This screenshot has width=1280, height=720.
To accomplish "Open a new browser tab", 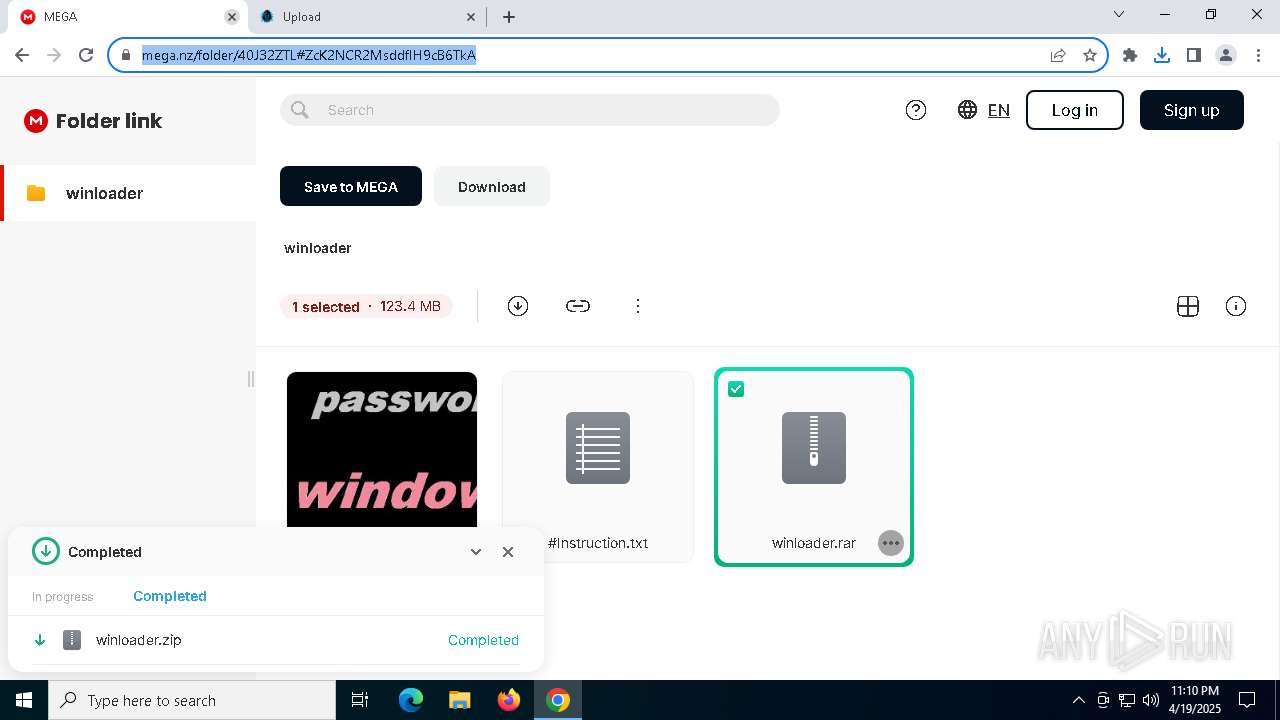I will click(x=509, y=17).
